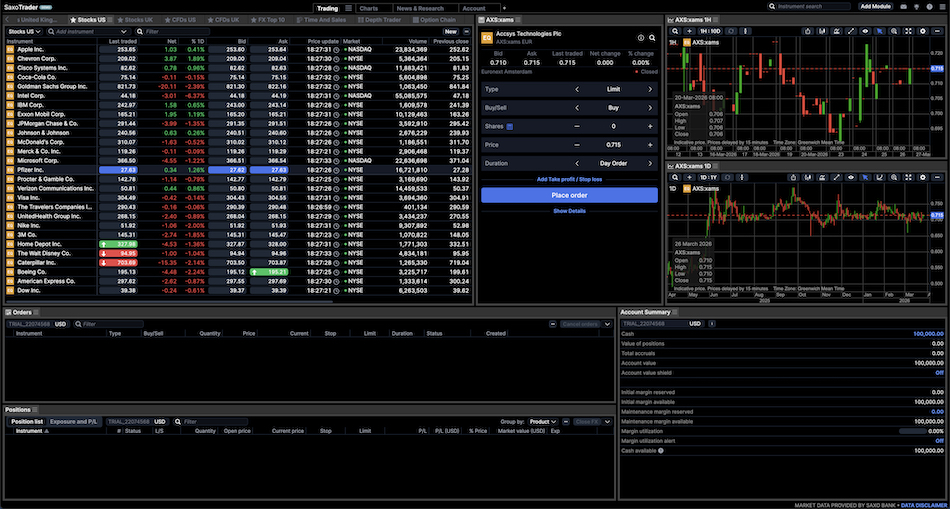Click Add Take profit / Stop loss link
The height and width of the screenshot is (509, 950).
click(x=569, y=179)
